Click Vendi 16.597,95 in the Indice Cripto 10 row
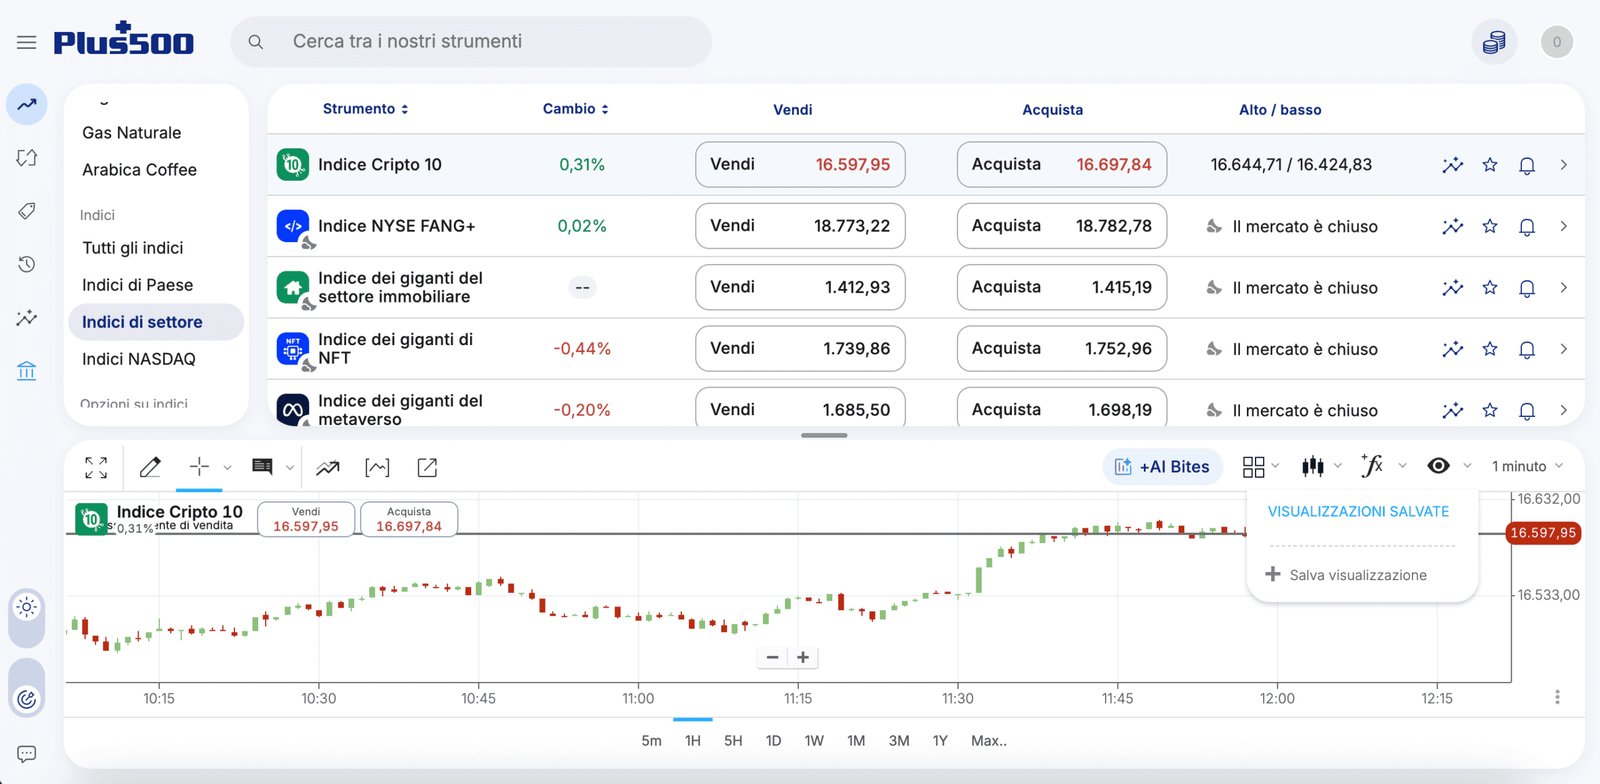 [x=800, y=165]
